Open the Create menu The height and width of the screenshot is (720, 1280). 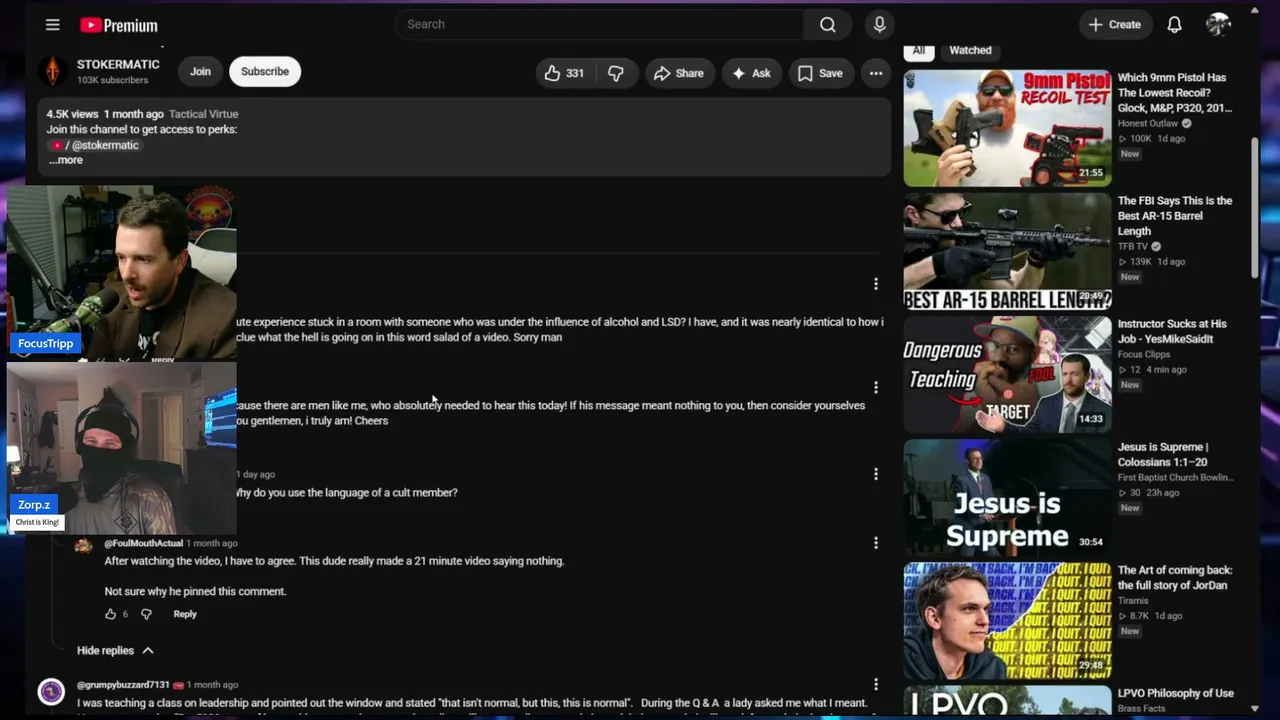pyautogui.click(x=1114, y=25)
